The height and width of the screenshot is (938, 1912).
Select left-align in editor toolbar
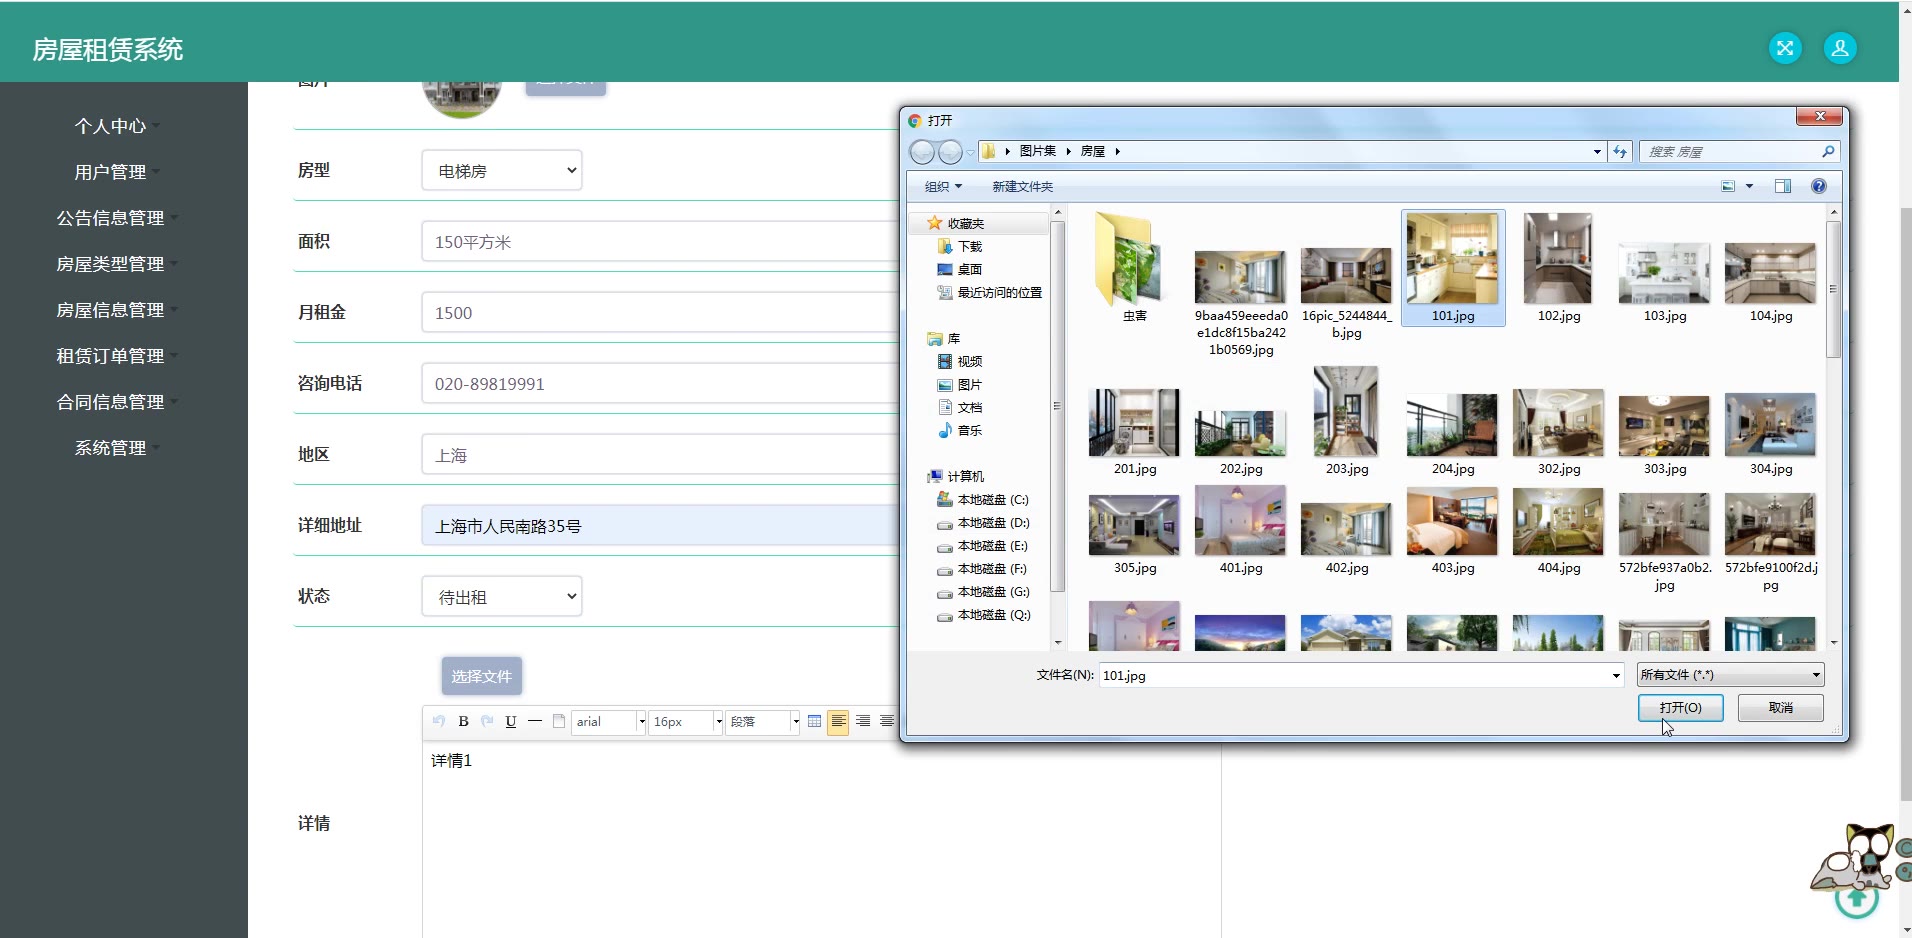[x=838, y=721]
